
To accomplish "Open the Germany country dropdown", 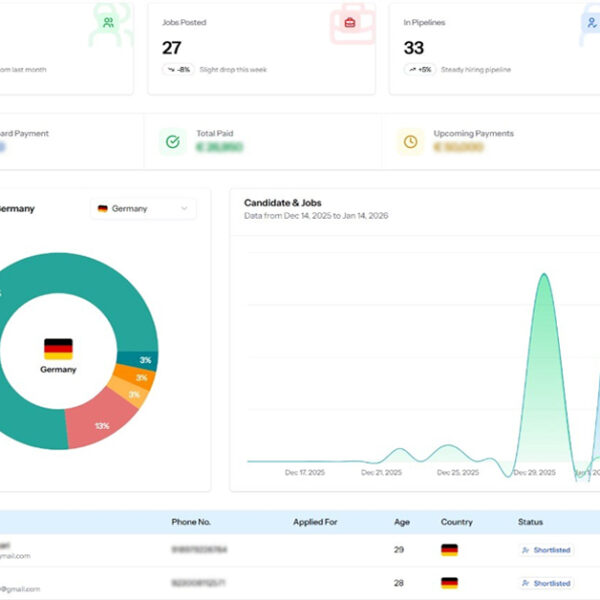I will point(143,209).
